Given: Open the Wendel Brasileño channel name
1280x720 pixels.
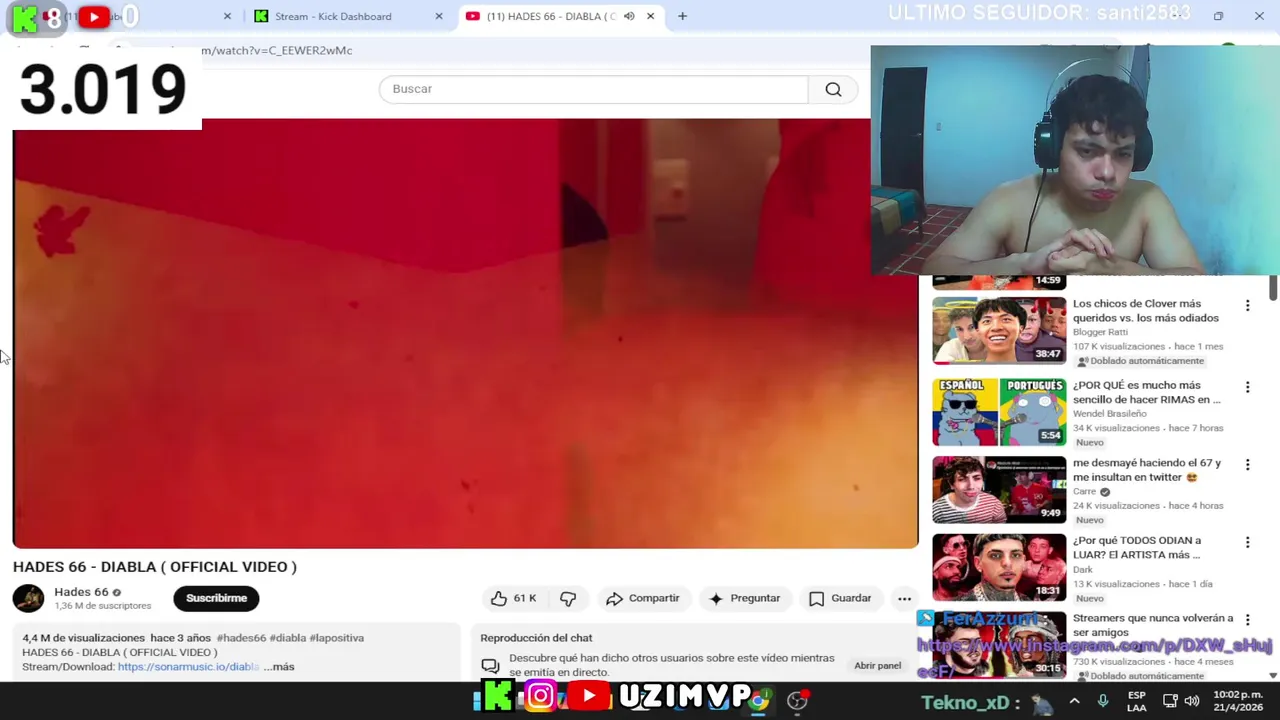Looking at the screenshot, I should [x=1110, y=413].
